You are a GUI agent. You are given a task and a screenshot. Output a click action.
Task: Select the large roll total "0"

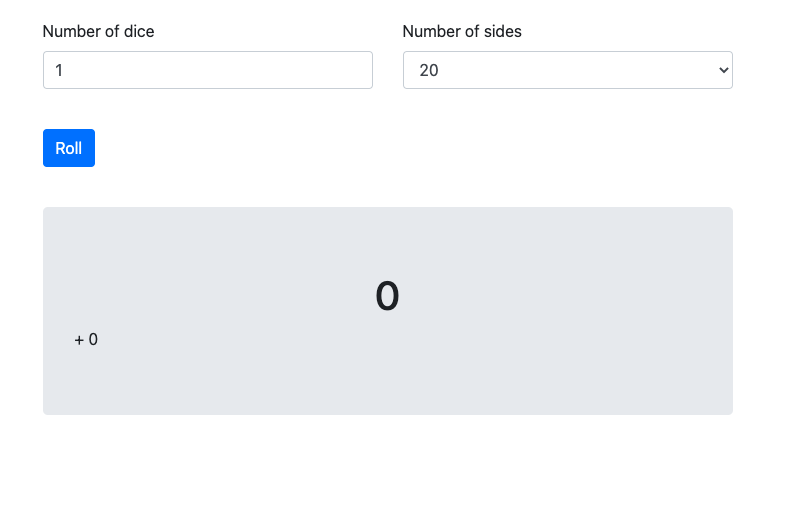[387, 296]
